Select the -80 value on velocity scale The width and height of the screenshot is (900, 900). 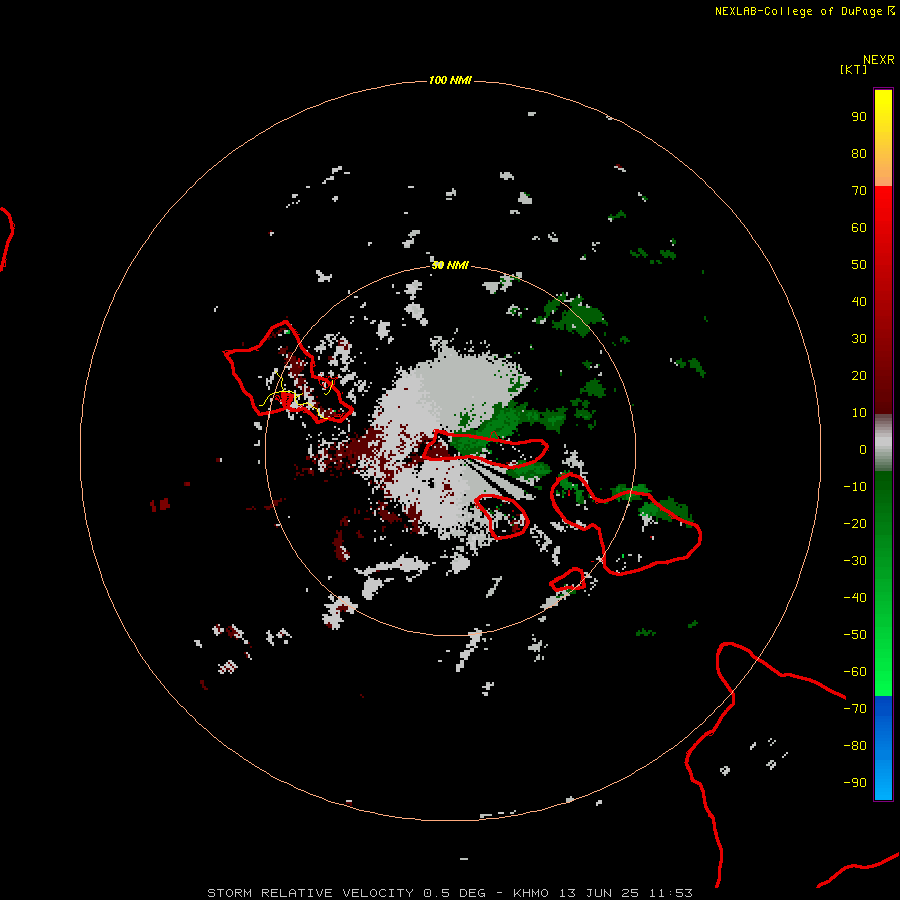(x=855, y=746)
